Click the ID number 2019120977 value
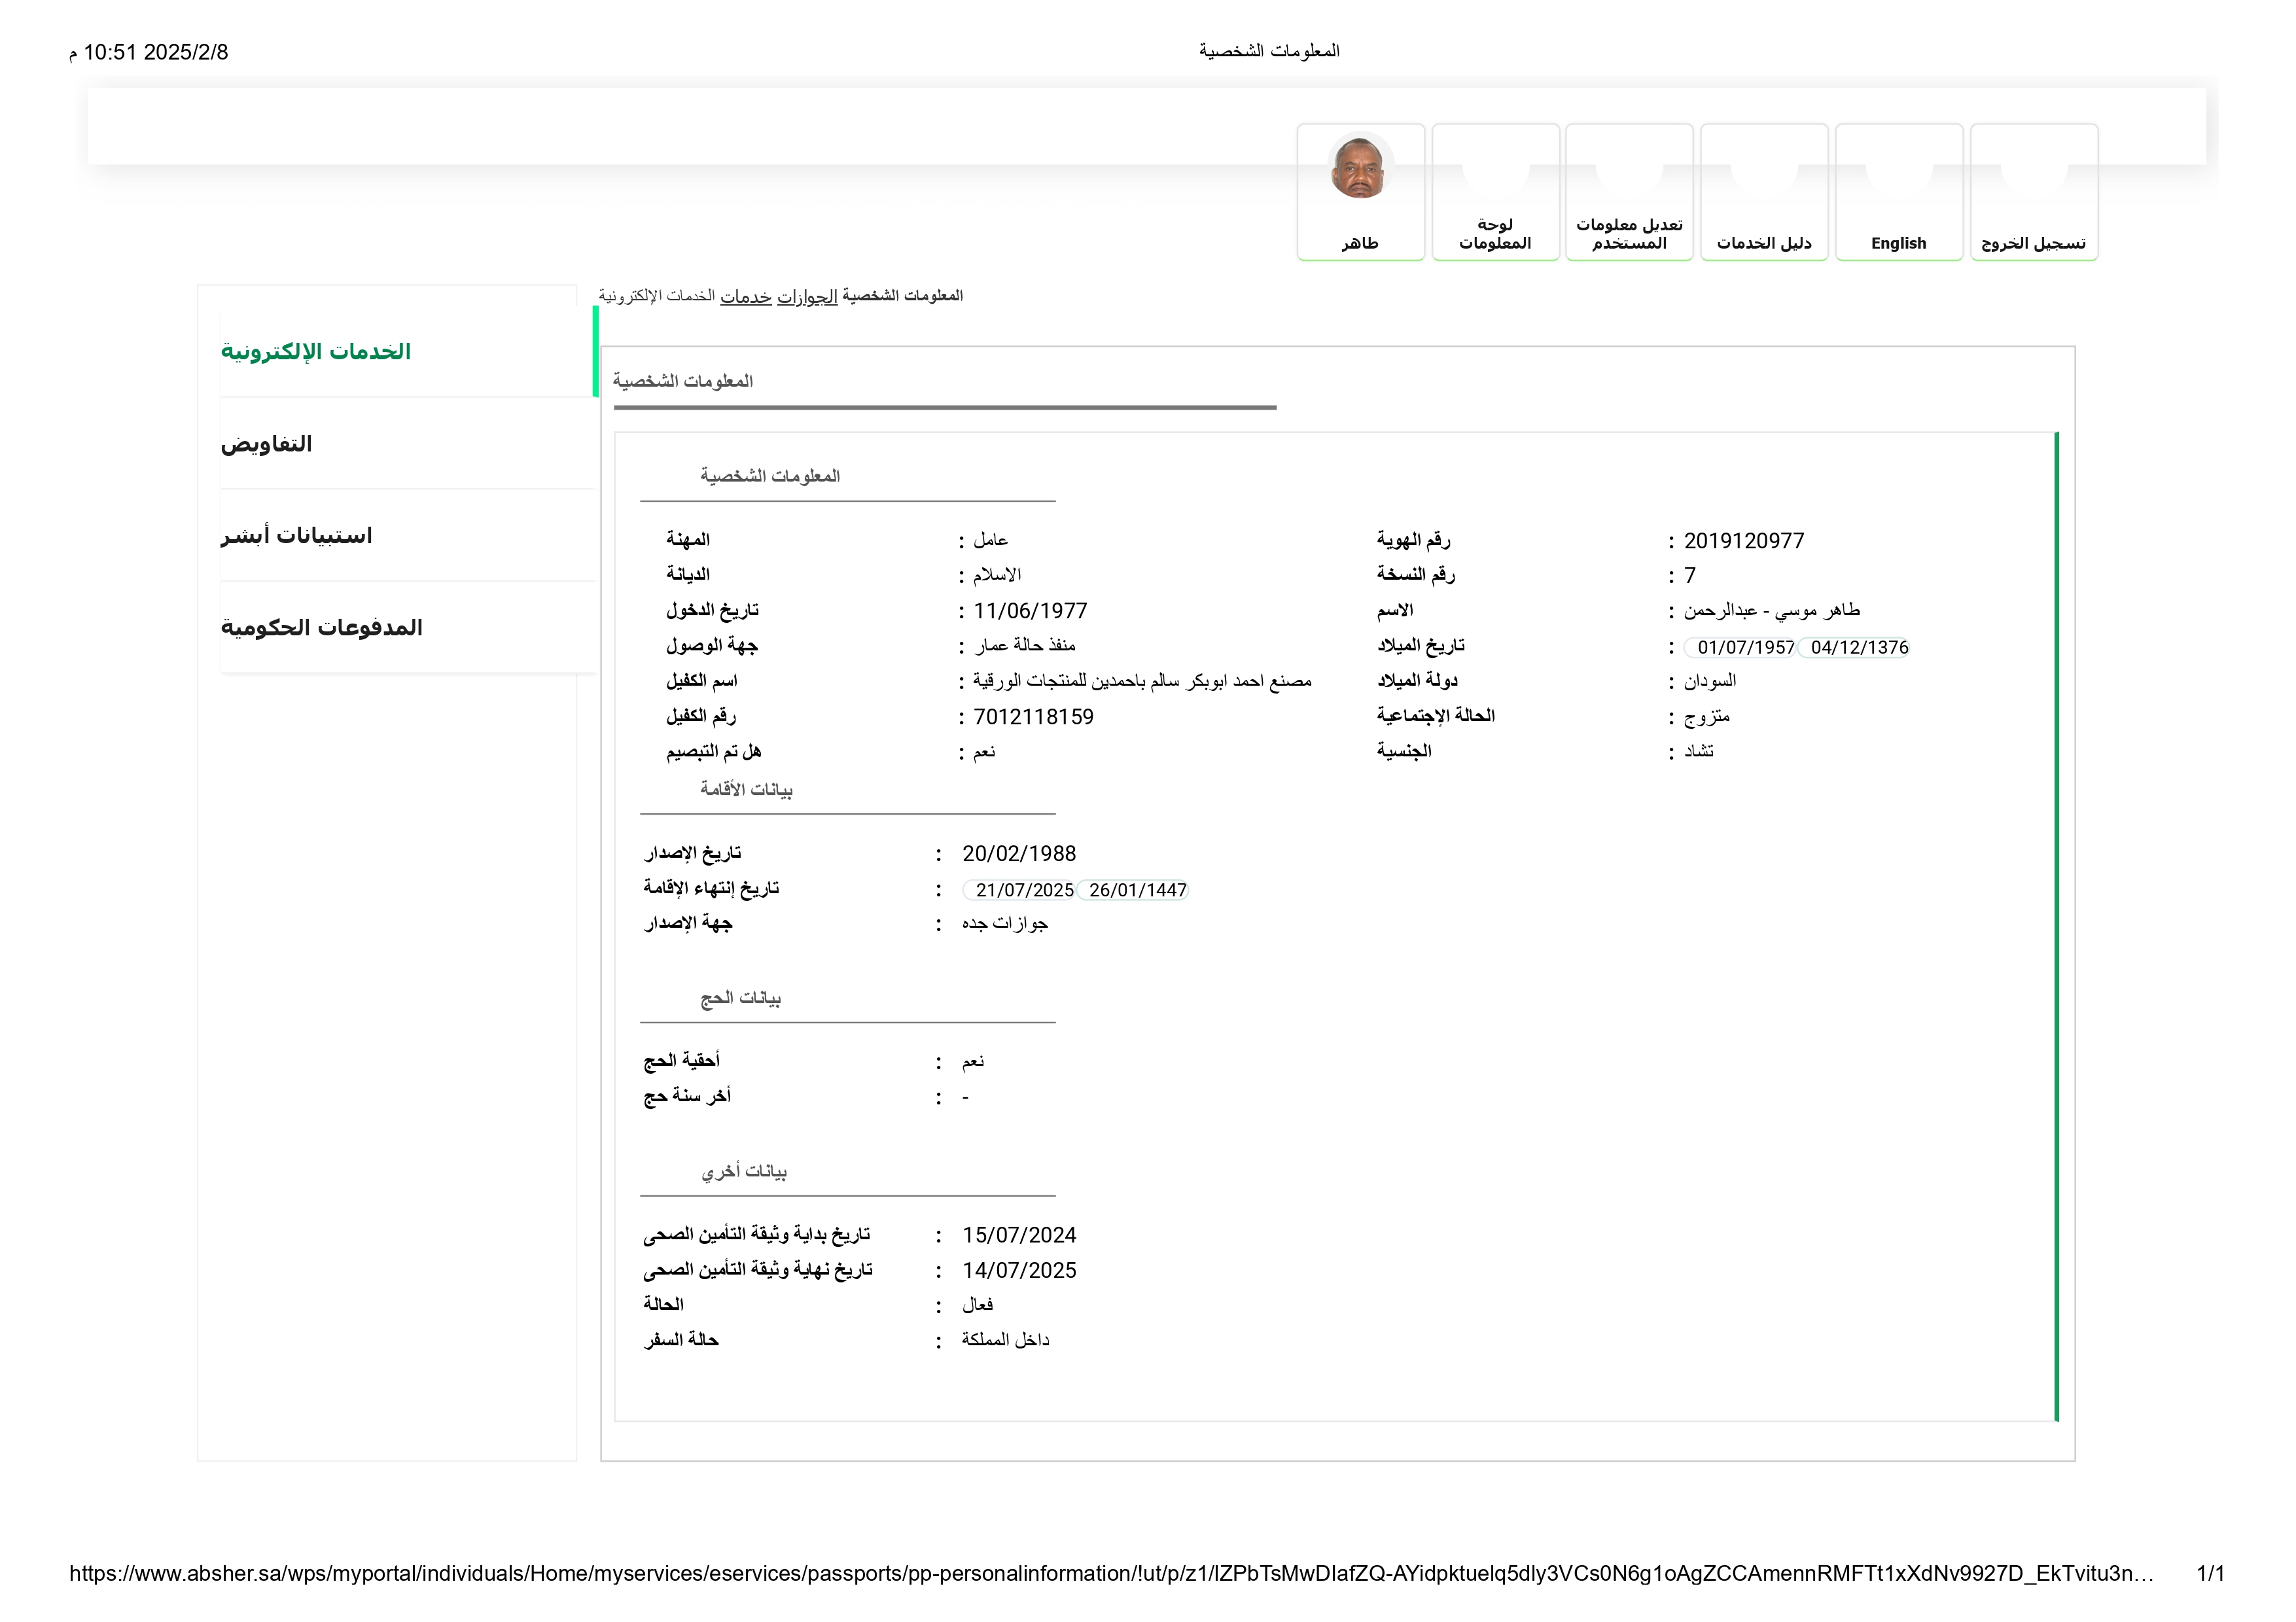2296x1622 pixels. 1743,541
